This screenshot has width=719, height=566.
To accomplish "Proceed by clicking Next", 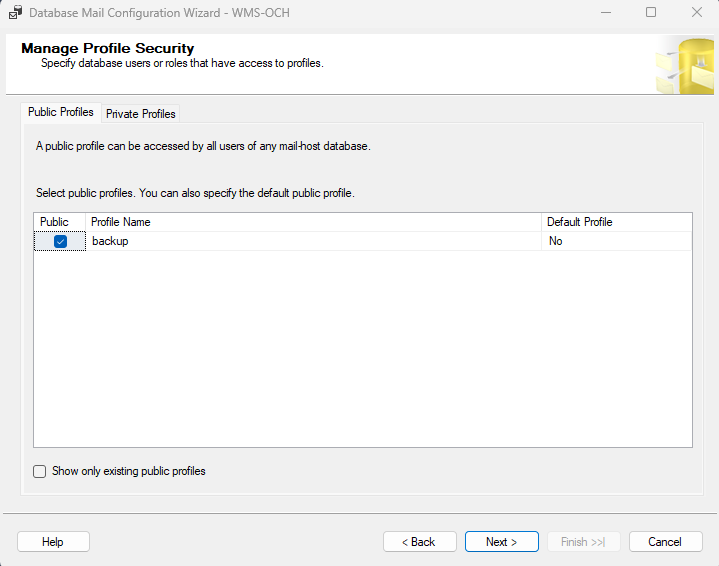I will point(501,542).
